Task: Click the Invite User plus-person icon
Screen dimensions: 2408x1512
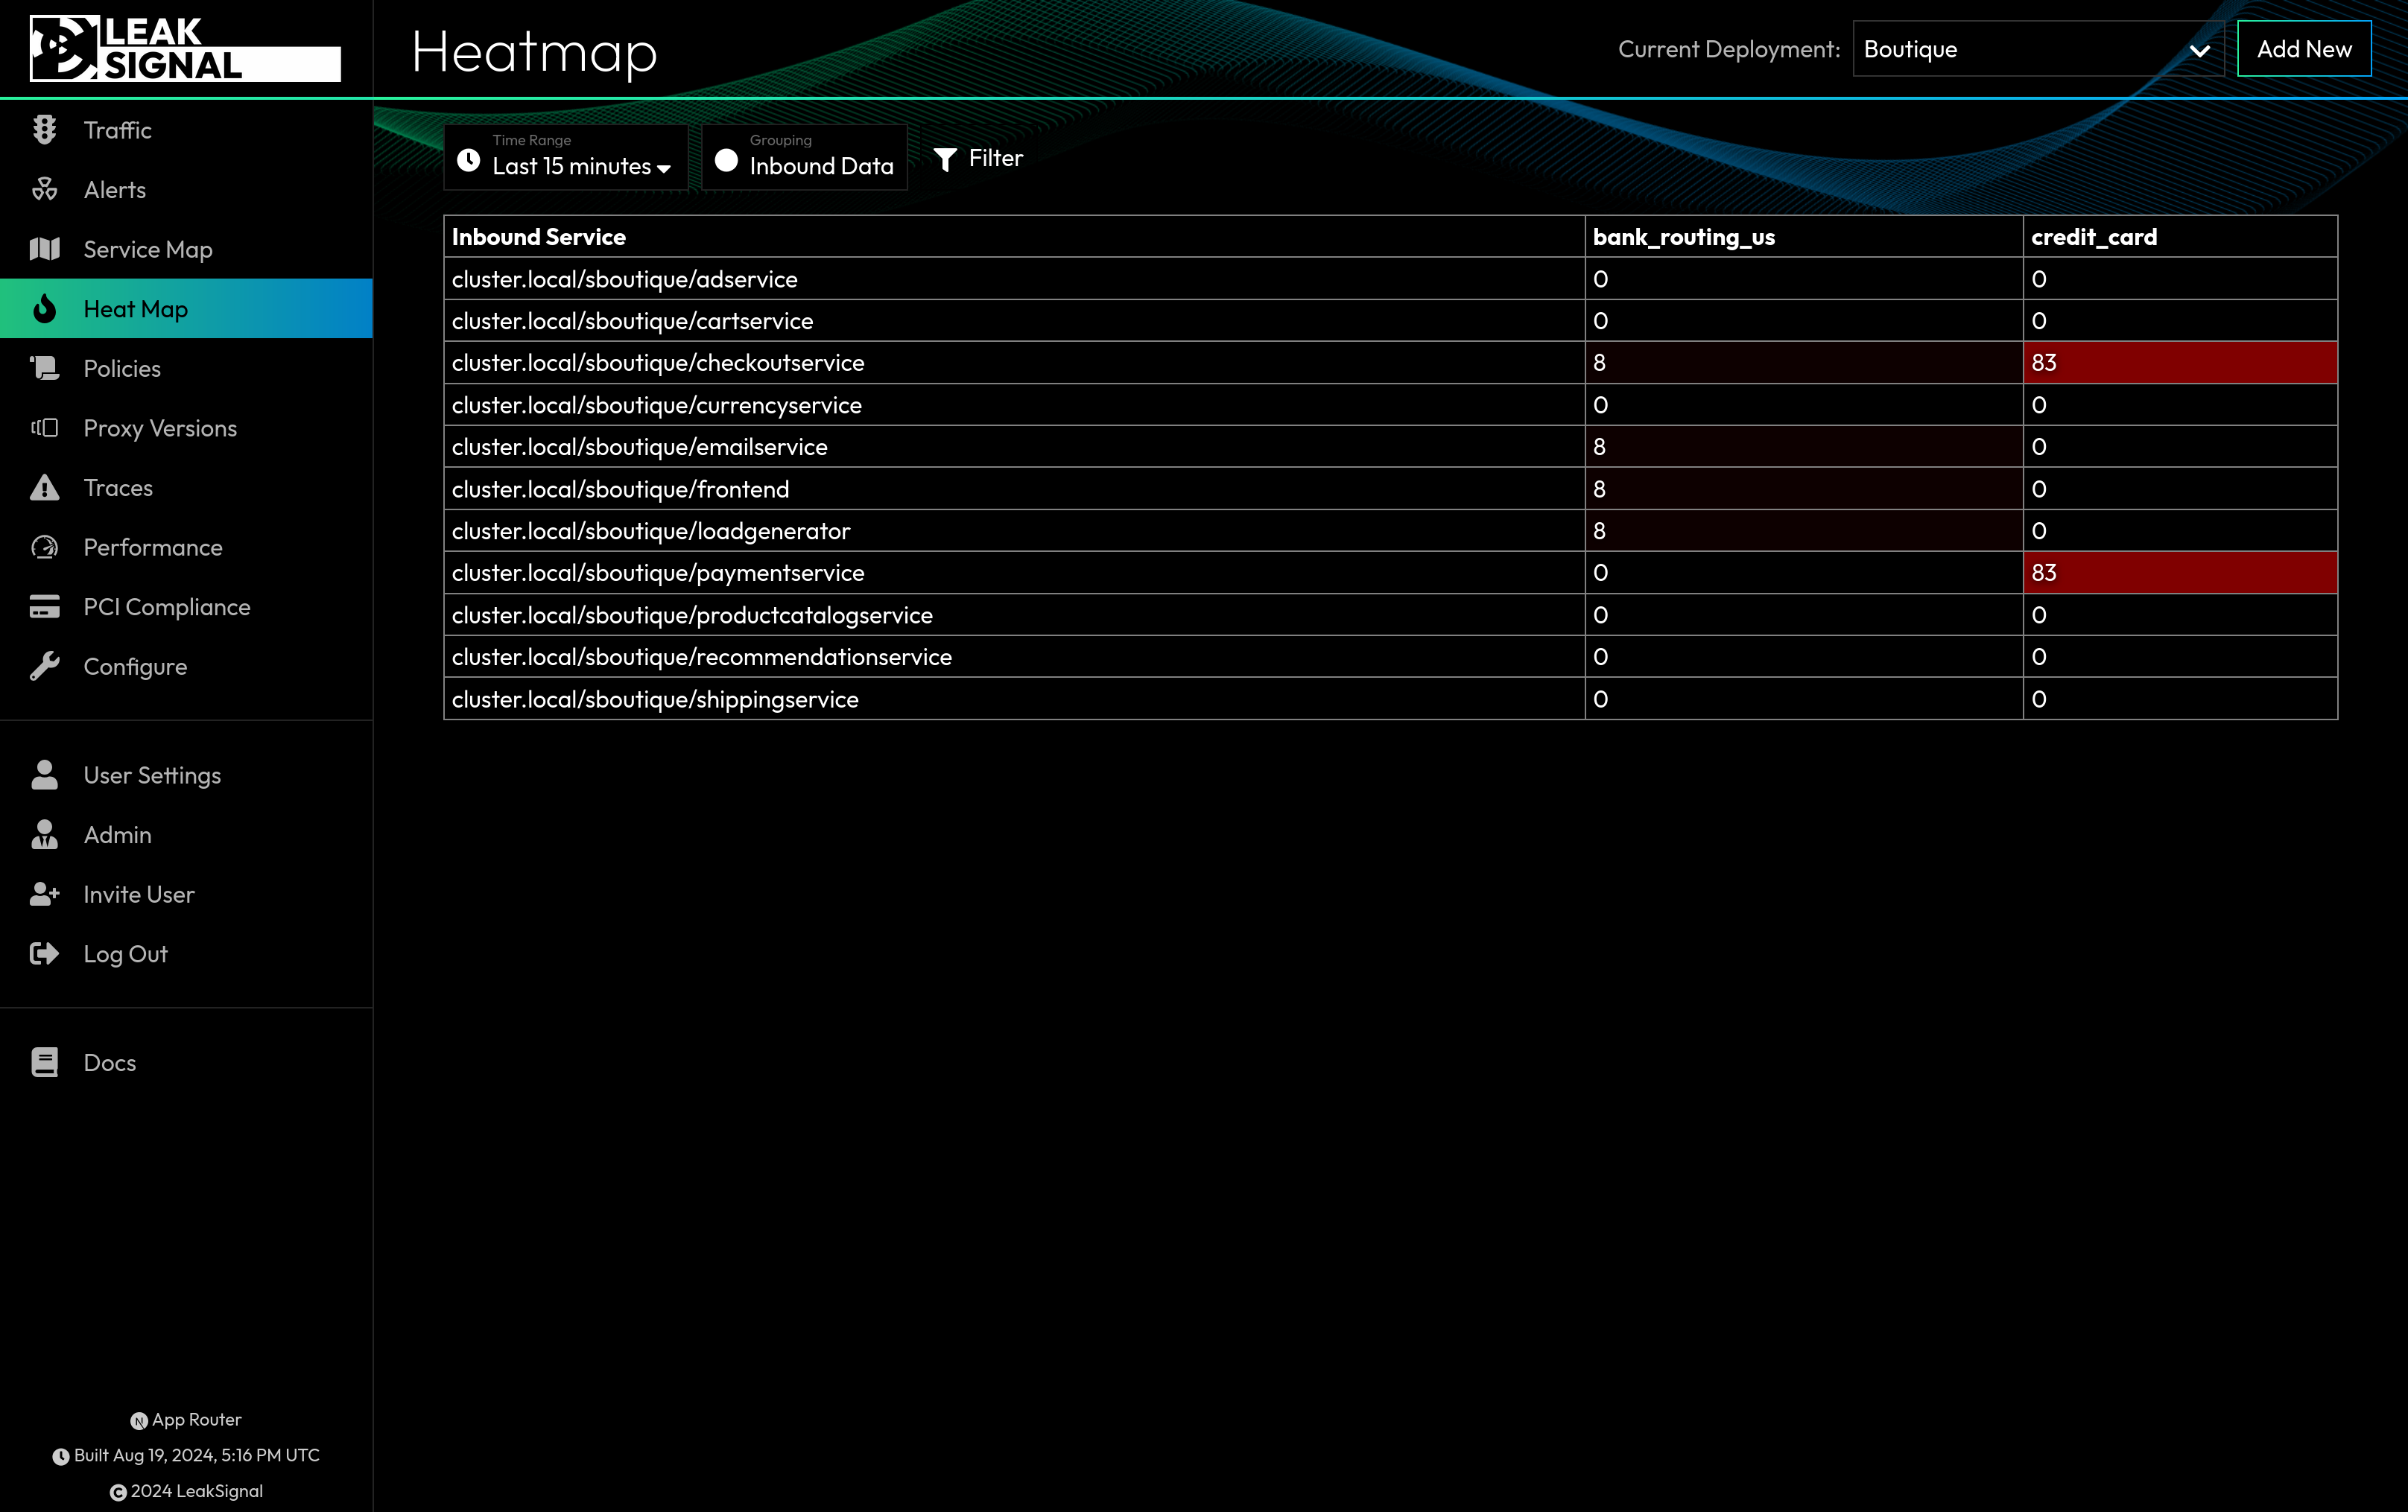Action: 44,894
